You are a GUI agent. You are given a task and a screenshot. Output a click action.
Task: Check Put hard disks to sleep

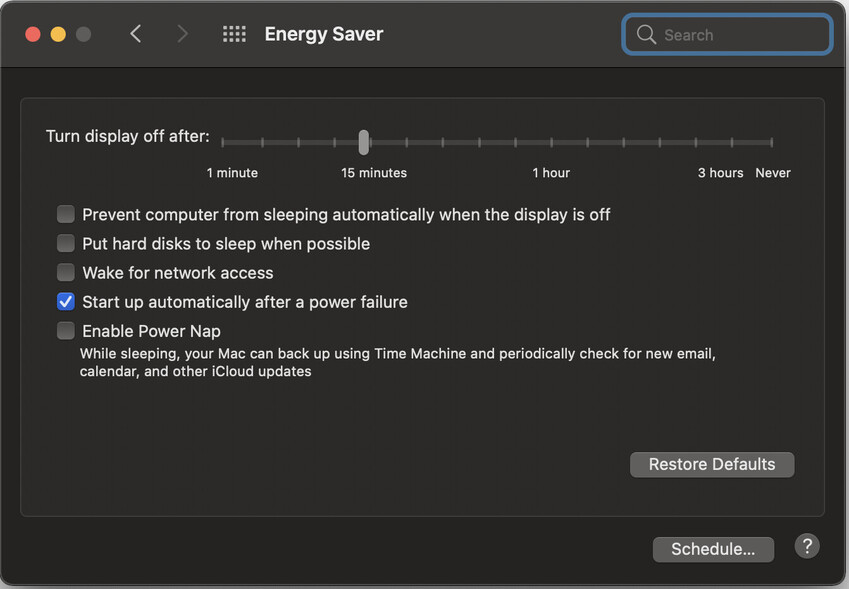[66, 244]
